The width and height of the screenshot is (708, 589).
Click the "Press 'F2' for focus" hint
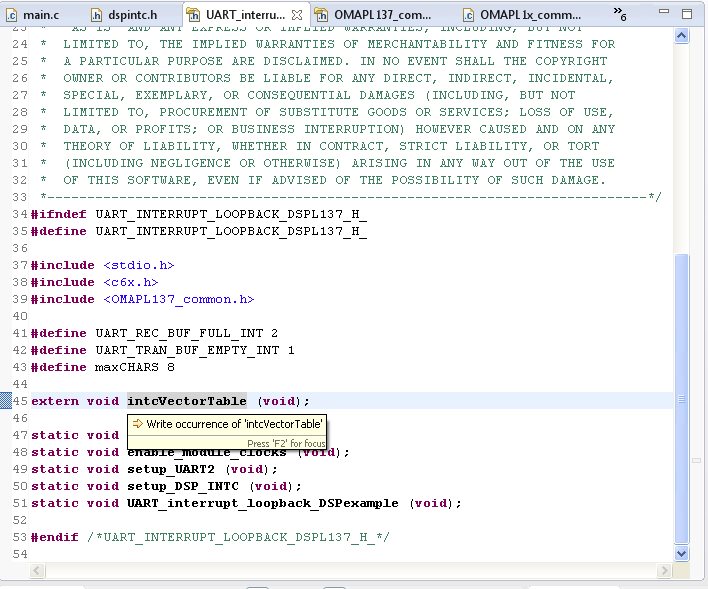[x=286, y=444]
